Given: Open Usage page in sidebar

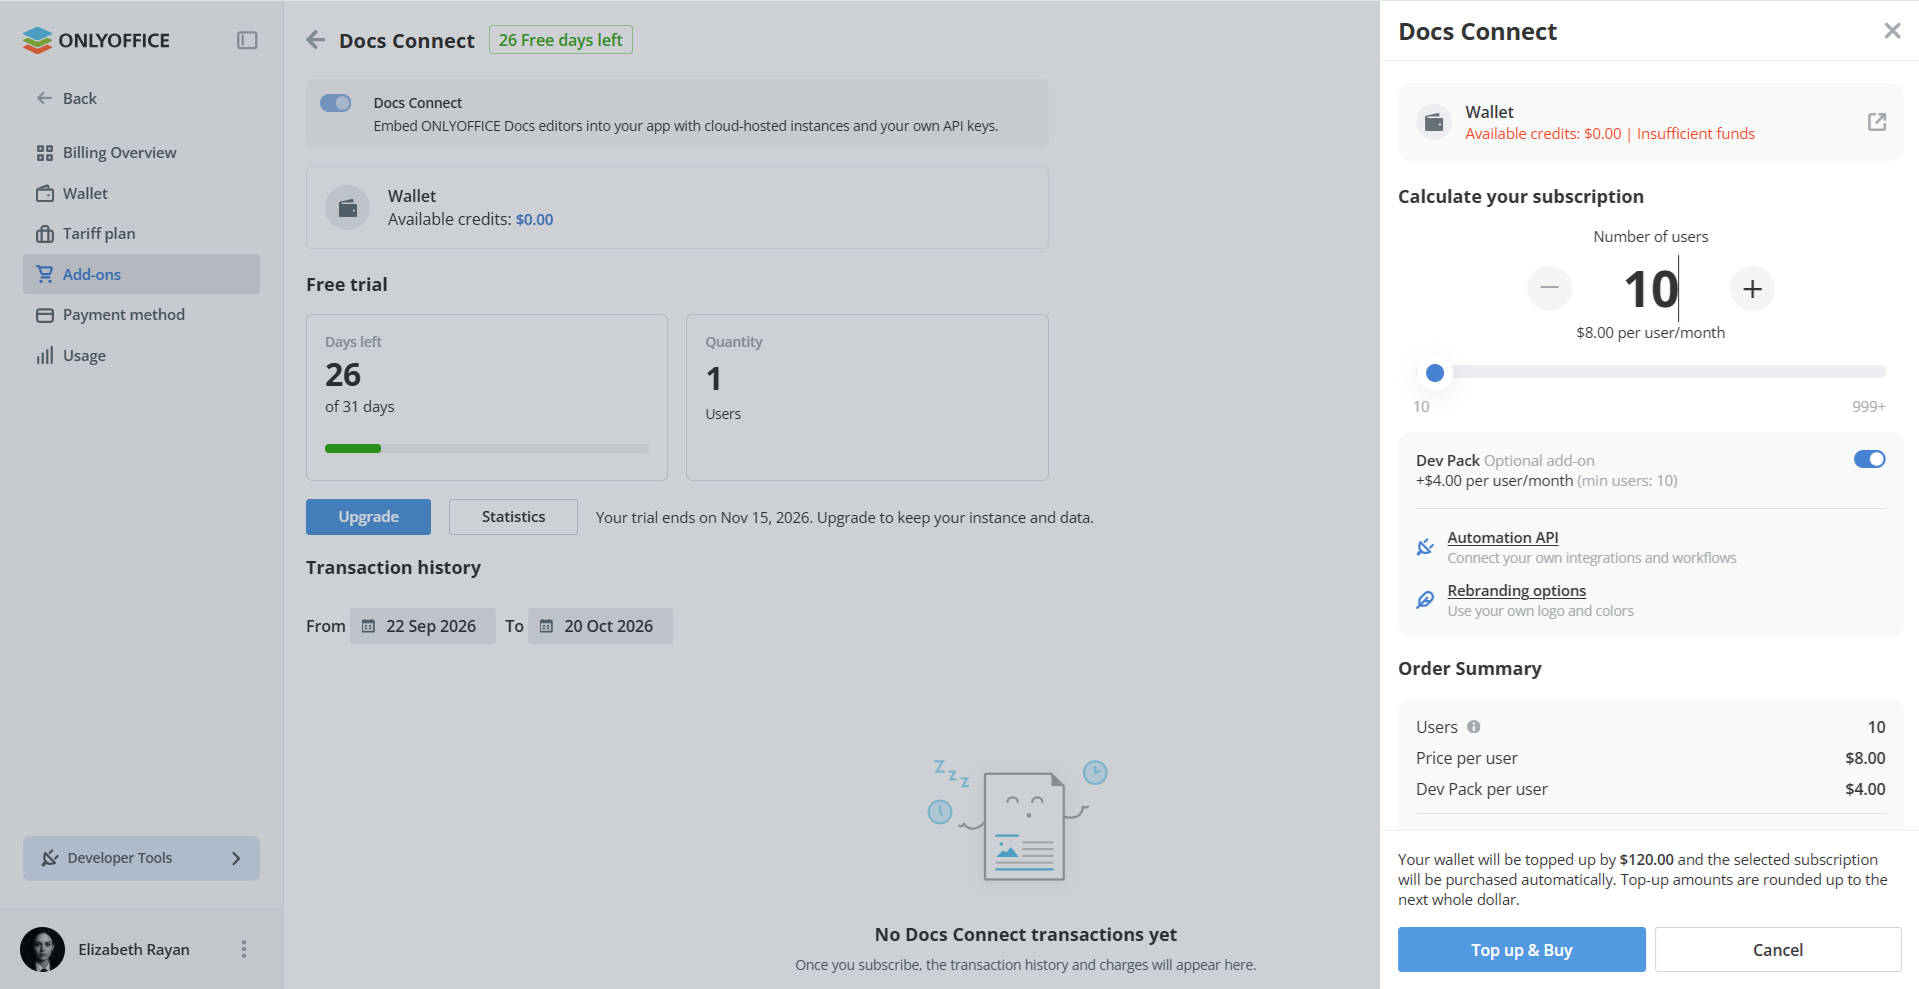Looking at the screenshot, I should [x=141, y=355].
